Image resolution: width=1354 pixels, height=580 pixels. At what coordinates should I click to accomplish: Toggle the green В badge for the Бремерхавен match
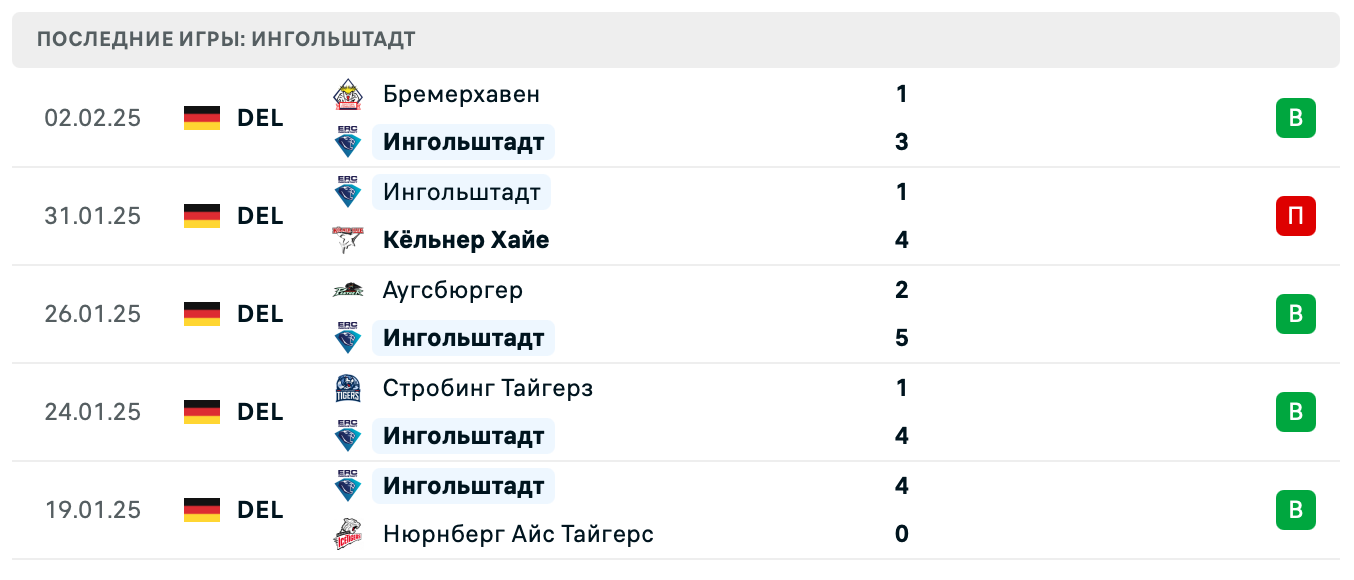point(1296,118)
